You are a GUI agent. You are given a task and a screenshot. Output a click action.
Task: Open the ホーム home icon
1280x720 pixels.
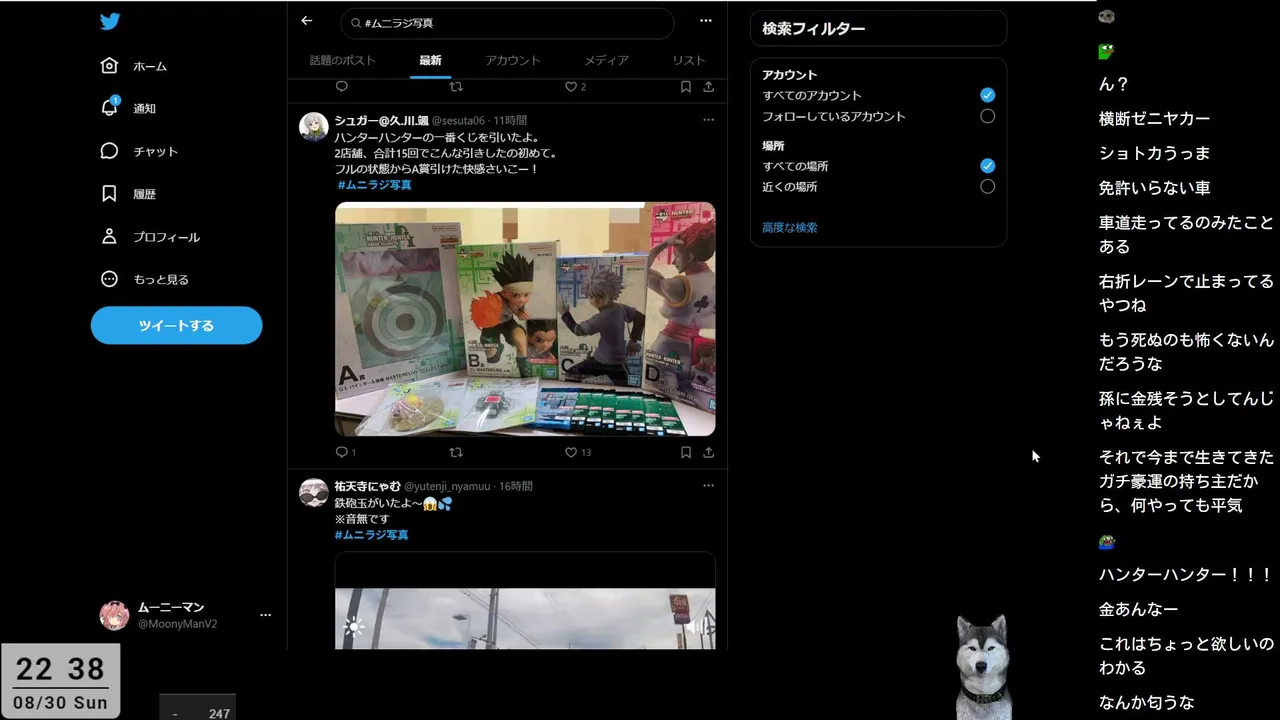pyautogui.click(x=110, y=66)
